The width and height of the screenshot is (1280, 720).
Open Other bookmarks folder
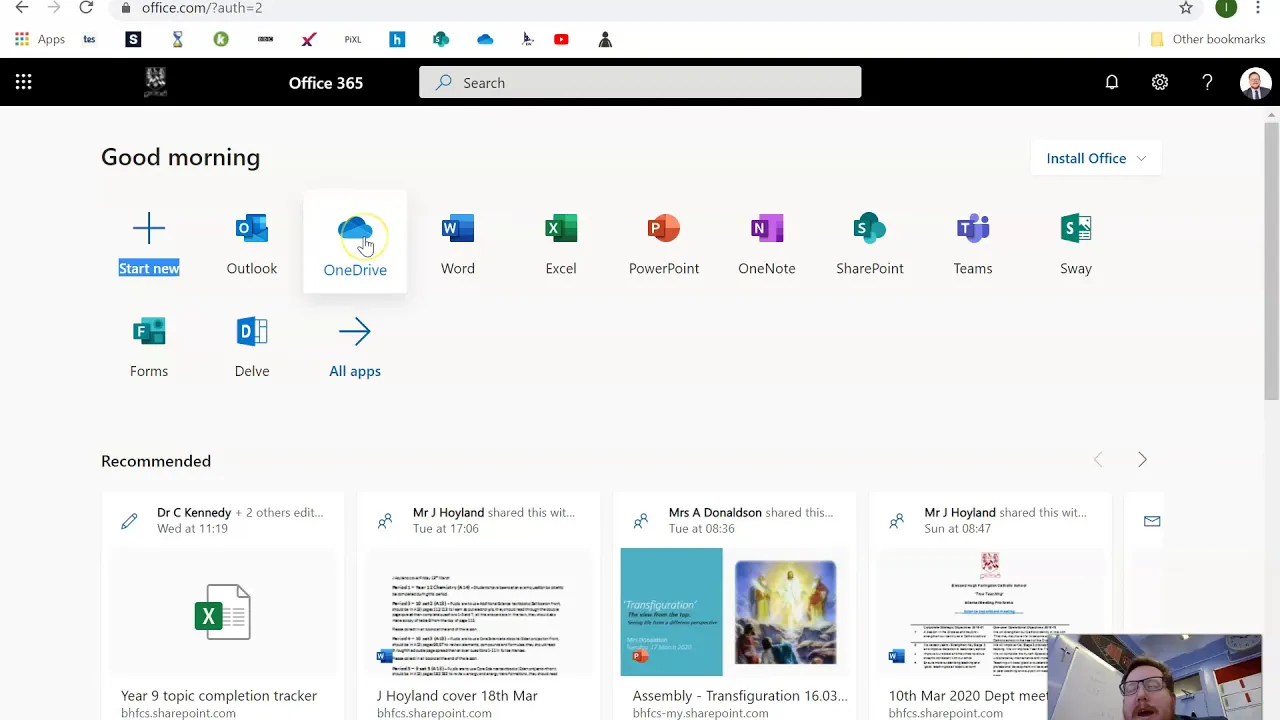pos(1208,39)
